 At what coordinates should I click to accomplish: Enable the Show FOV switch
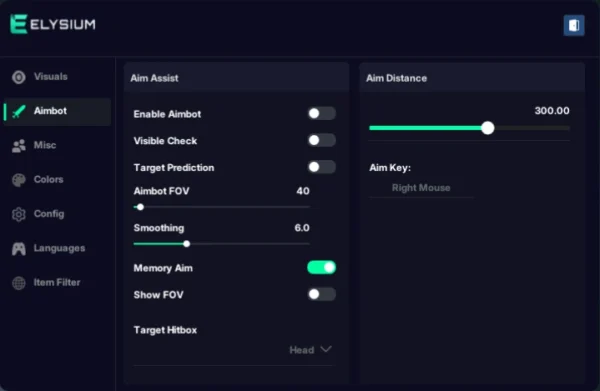tap(321, 294)
